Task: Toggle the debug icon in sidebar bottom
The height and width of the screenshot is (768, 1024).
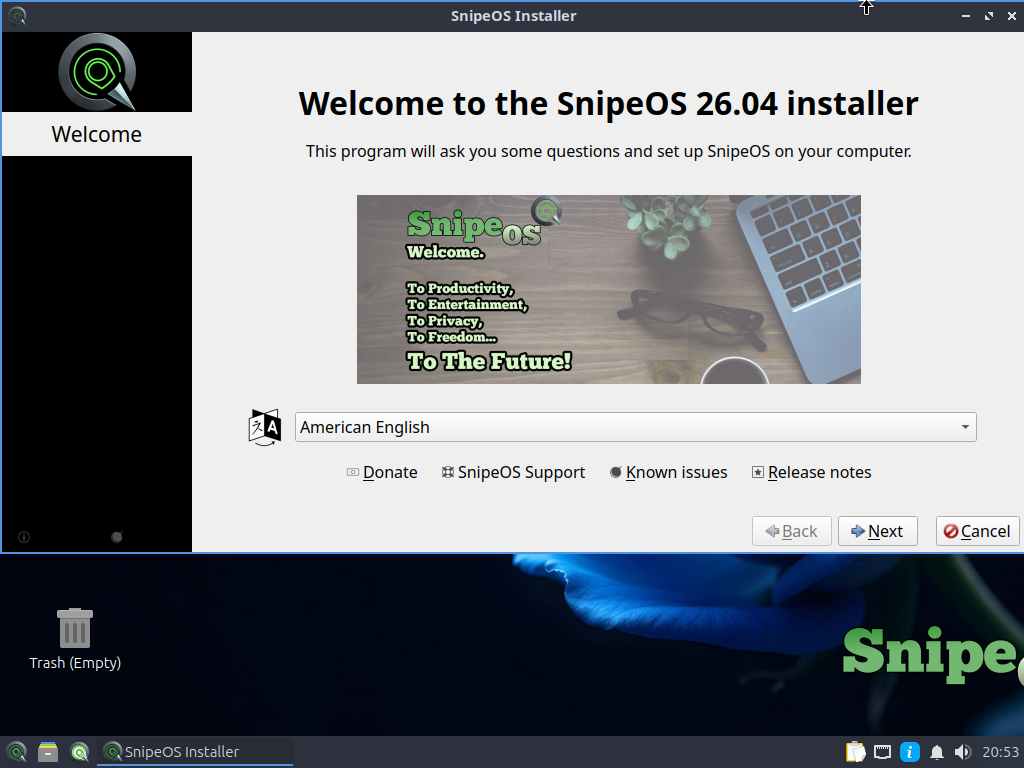Action: click(x=117, y=537)
